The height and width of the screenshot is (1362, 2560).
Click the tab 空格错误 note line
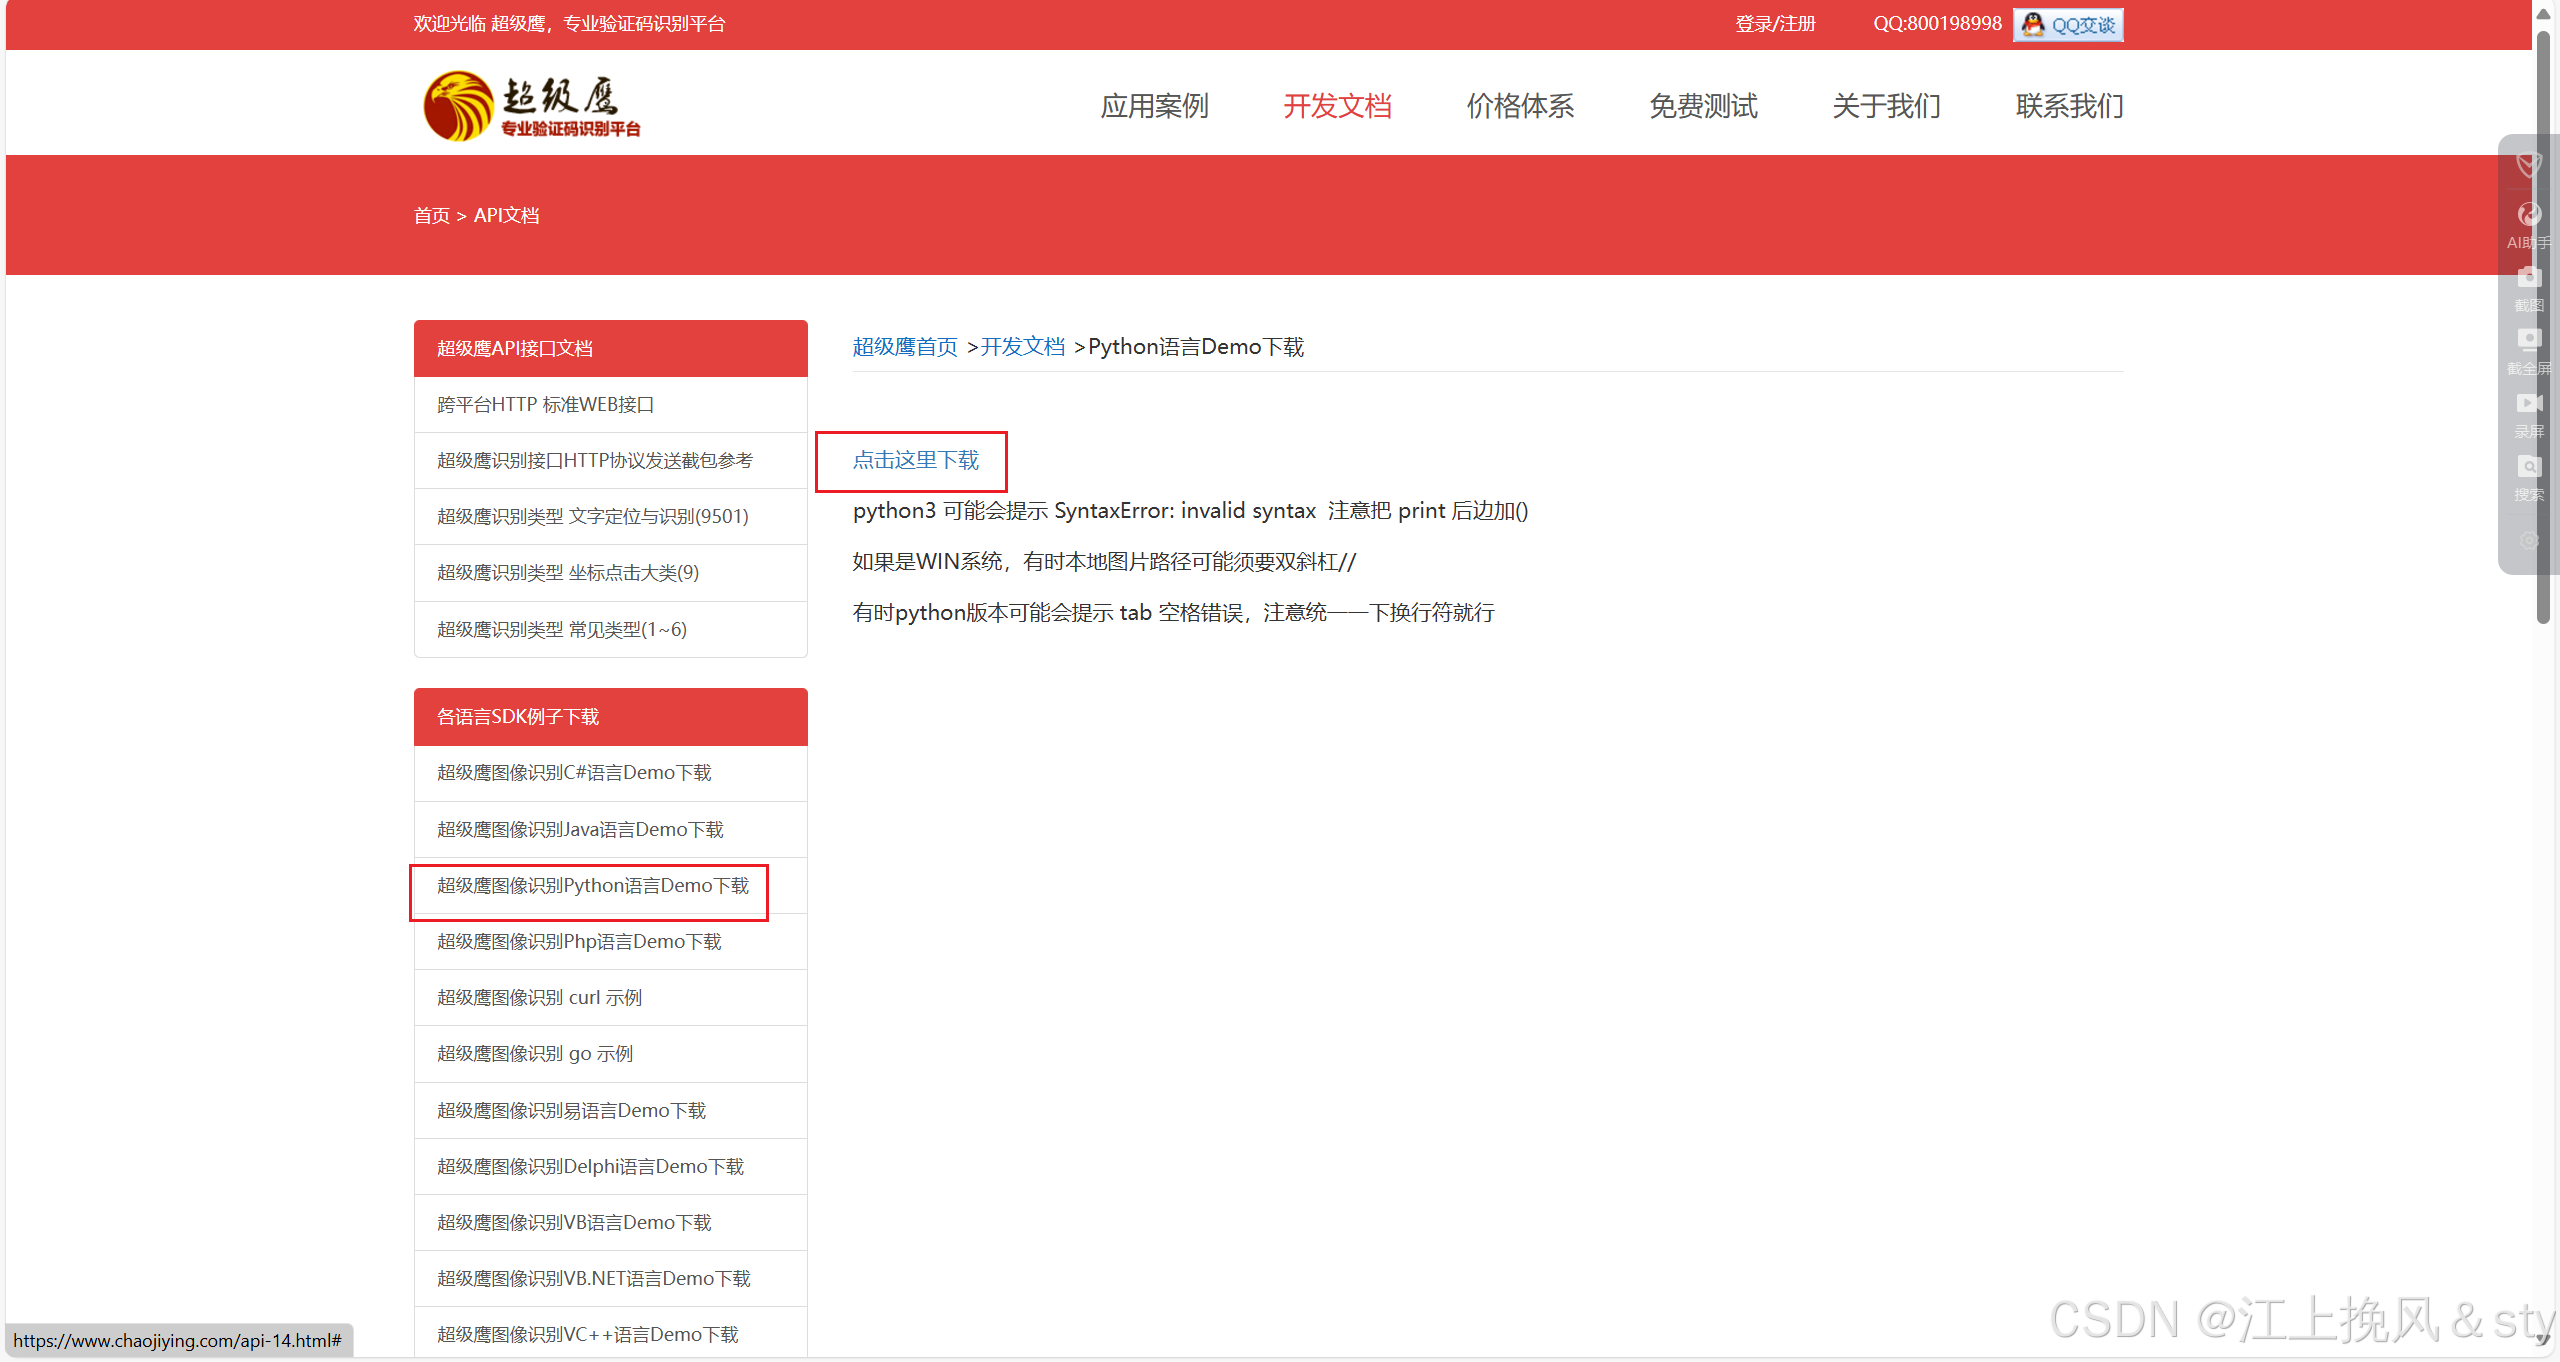[x=1173, y=613]
